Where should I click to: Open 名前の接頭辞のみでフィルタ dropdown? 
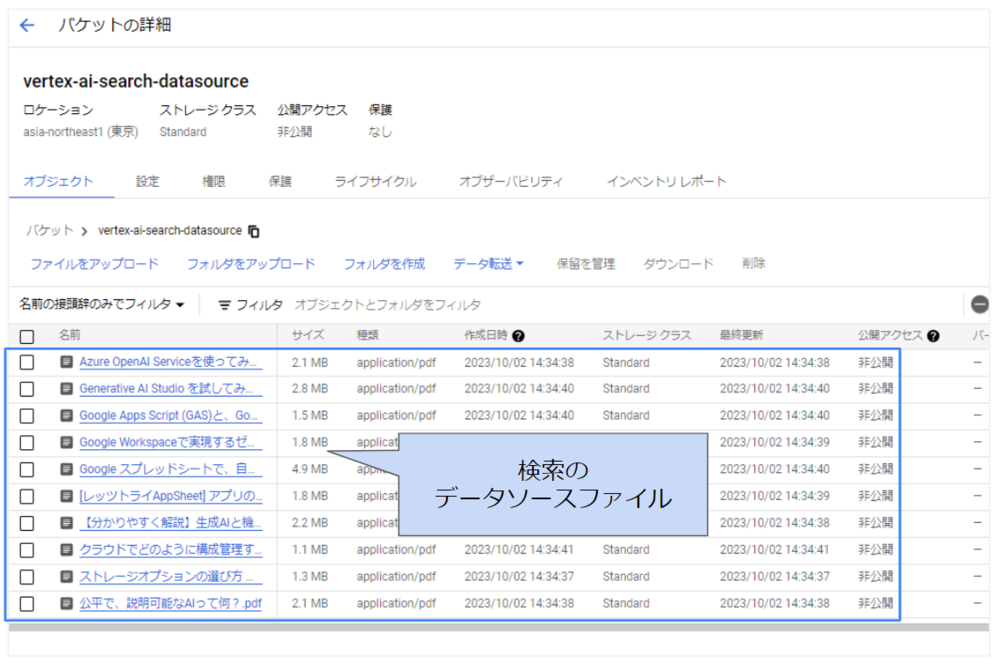(102, 305)
